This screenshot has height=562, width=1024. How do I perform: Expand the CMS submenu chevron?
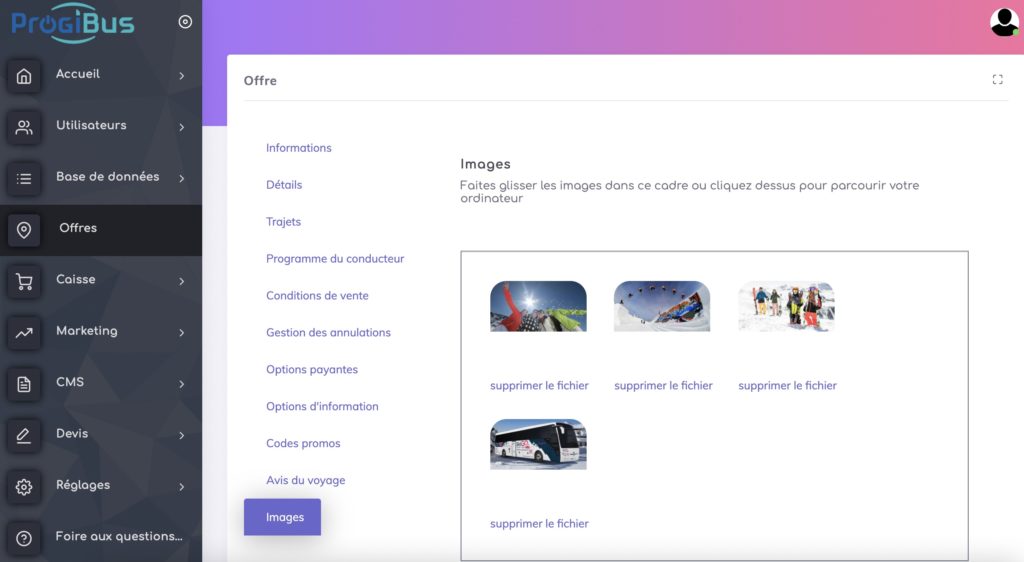pos(182,384)
